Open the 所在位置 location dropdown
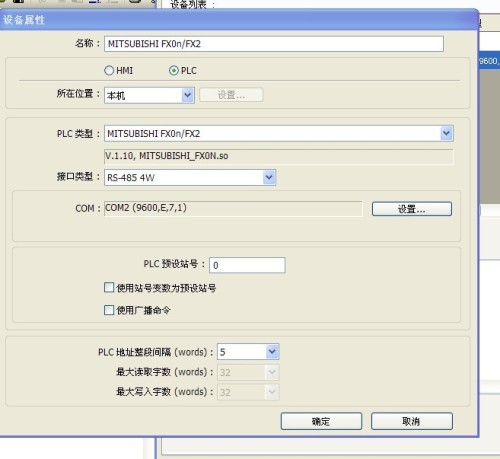500x459 pixels. point(149,95)
